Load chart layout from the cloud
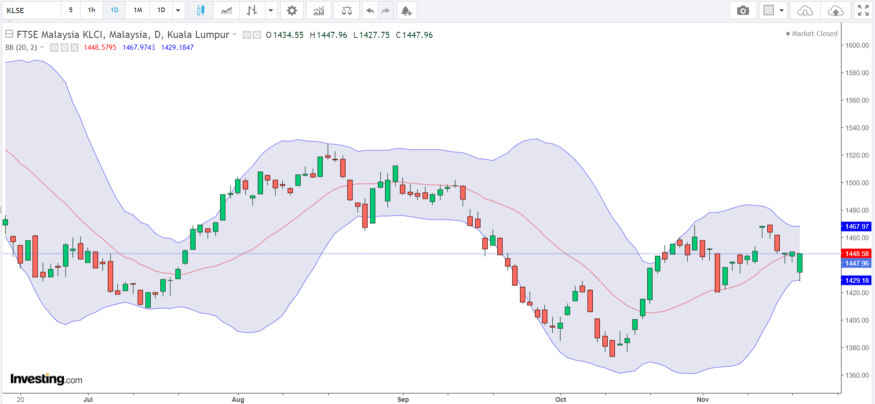875x404 pixels. pyautogui.click(x=804, y=10)
